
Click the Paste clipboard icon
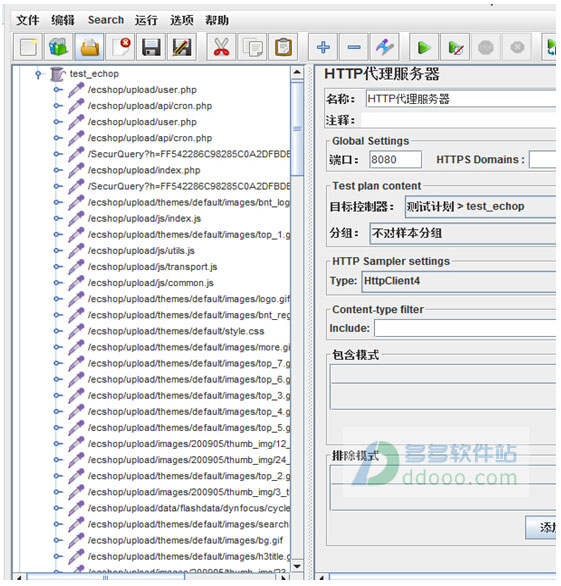click(x=283, y=47)
